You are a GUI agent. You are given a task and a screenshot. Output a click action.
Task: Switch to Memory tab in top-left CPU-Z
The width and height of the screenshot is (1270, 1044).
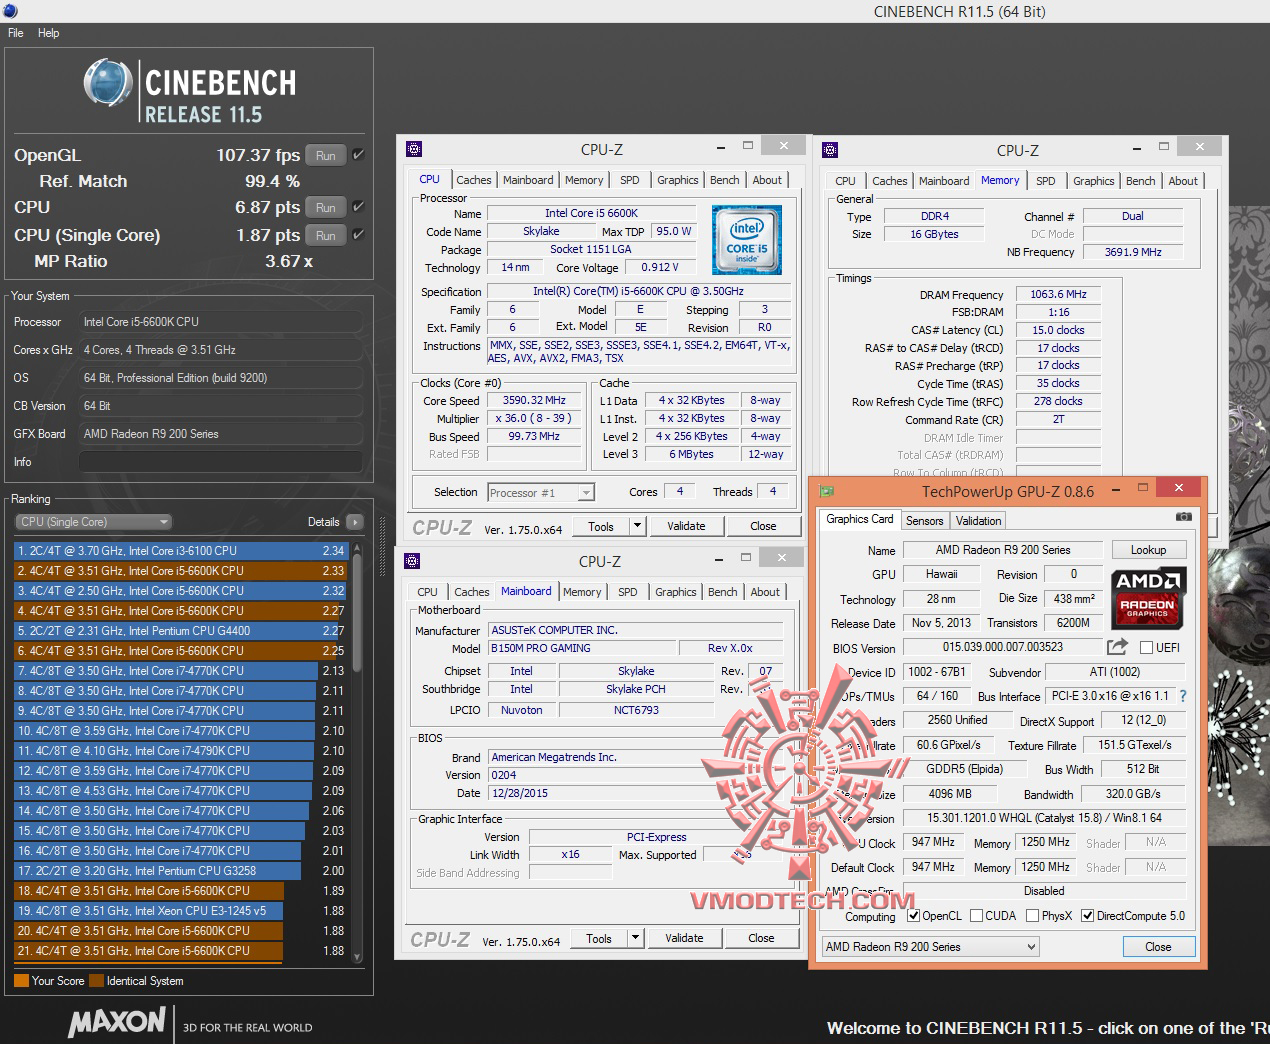(584, 180)
